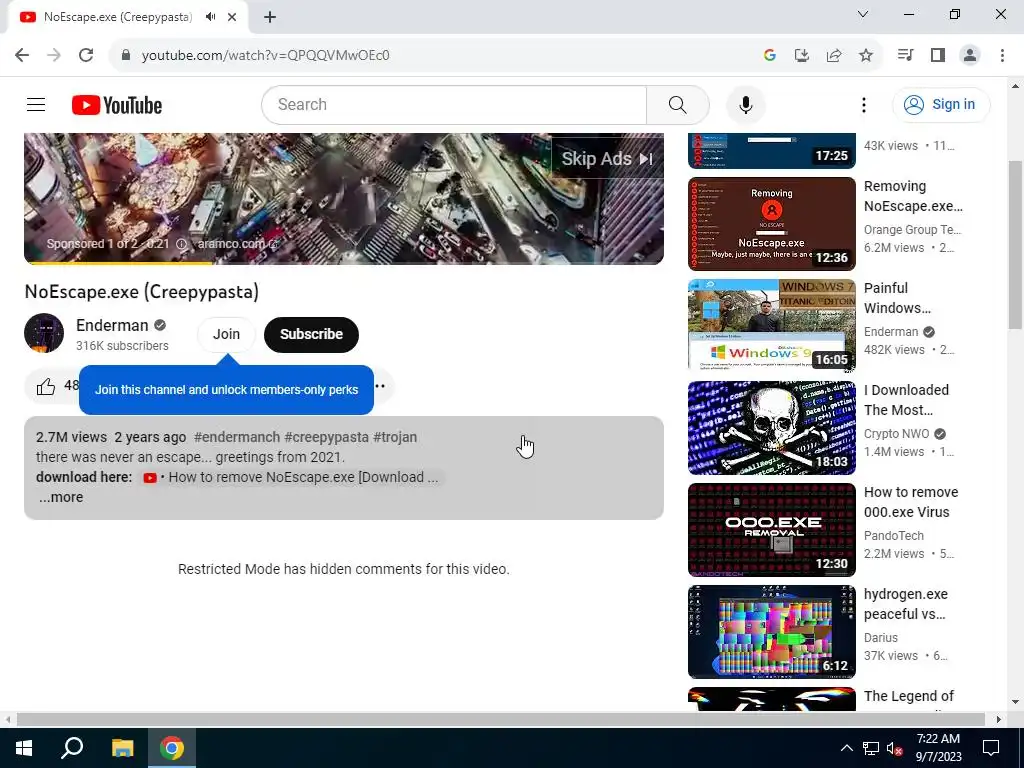Start voice search with the microphone
Image resolution: width=1024 pixels, height=768 pixels.
(745, 104)
